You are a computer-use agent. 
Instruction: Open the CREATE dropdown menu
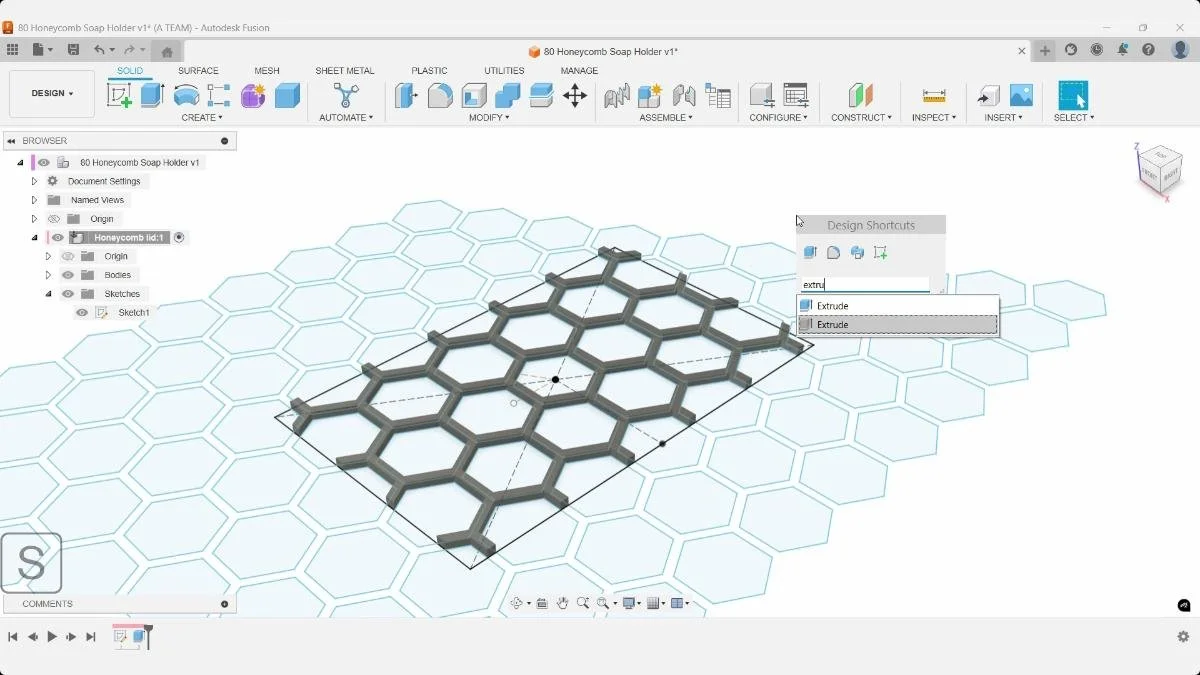[x=202, y=118]
